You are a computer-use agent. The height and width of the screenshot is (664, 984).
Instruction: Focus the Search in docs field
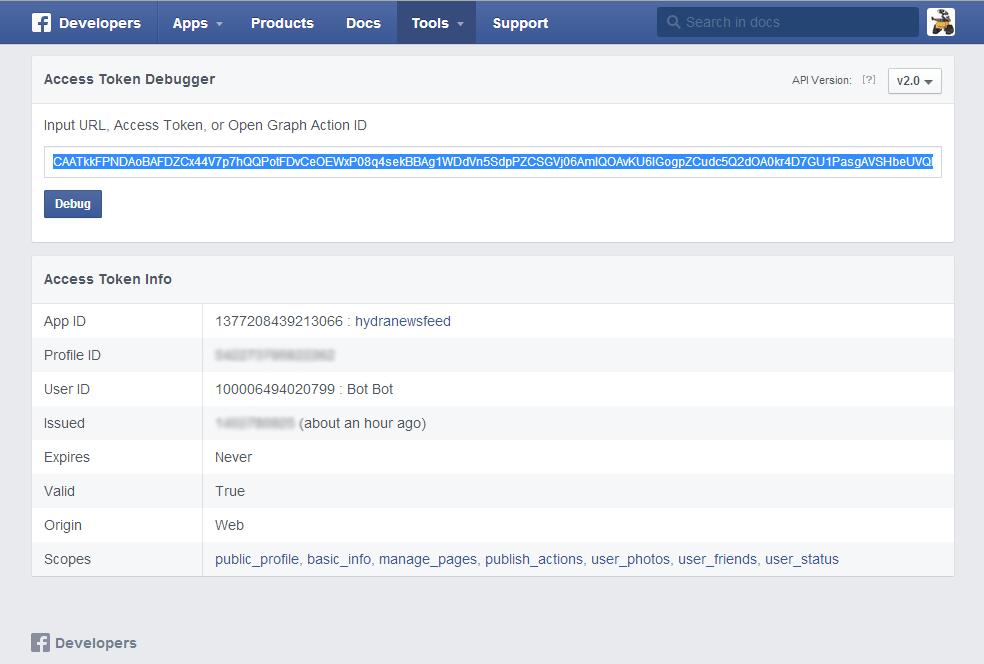(788, 22)
